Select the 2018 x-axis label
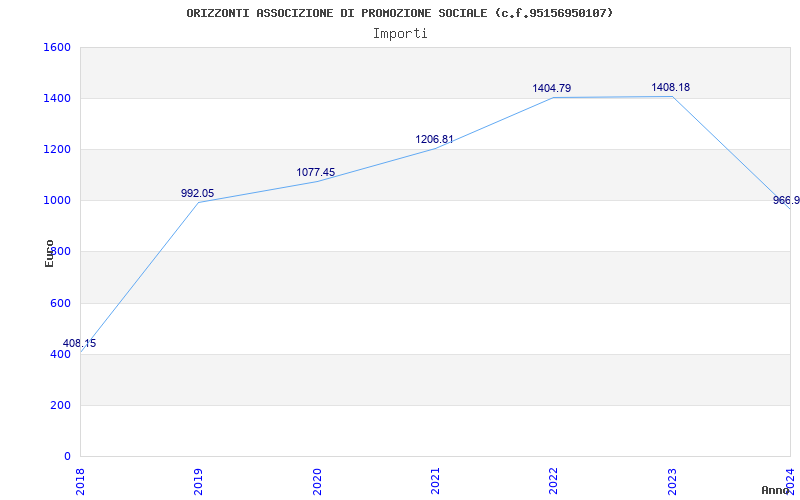 click(80, 481)
